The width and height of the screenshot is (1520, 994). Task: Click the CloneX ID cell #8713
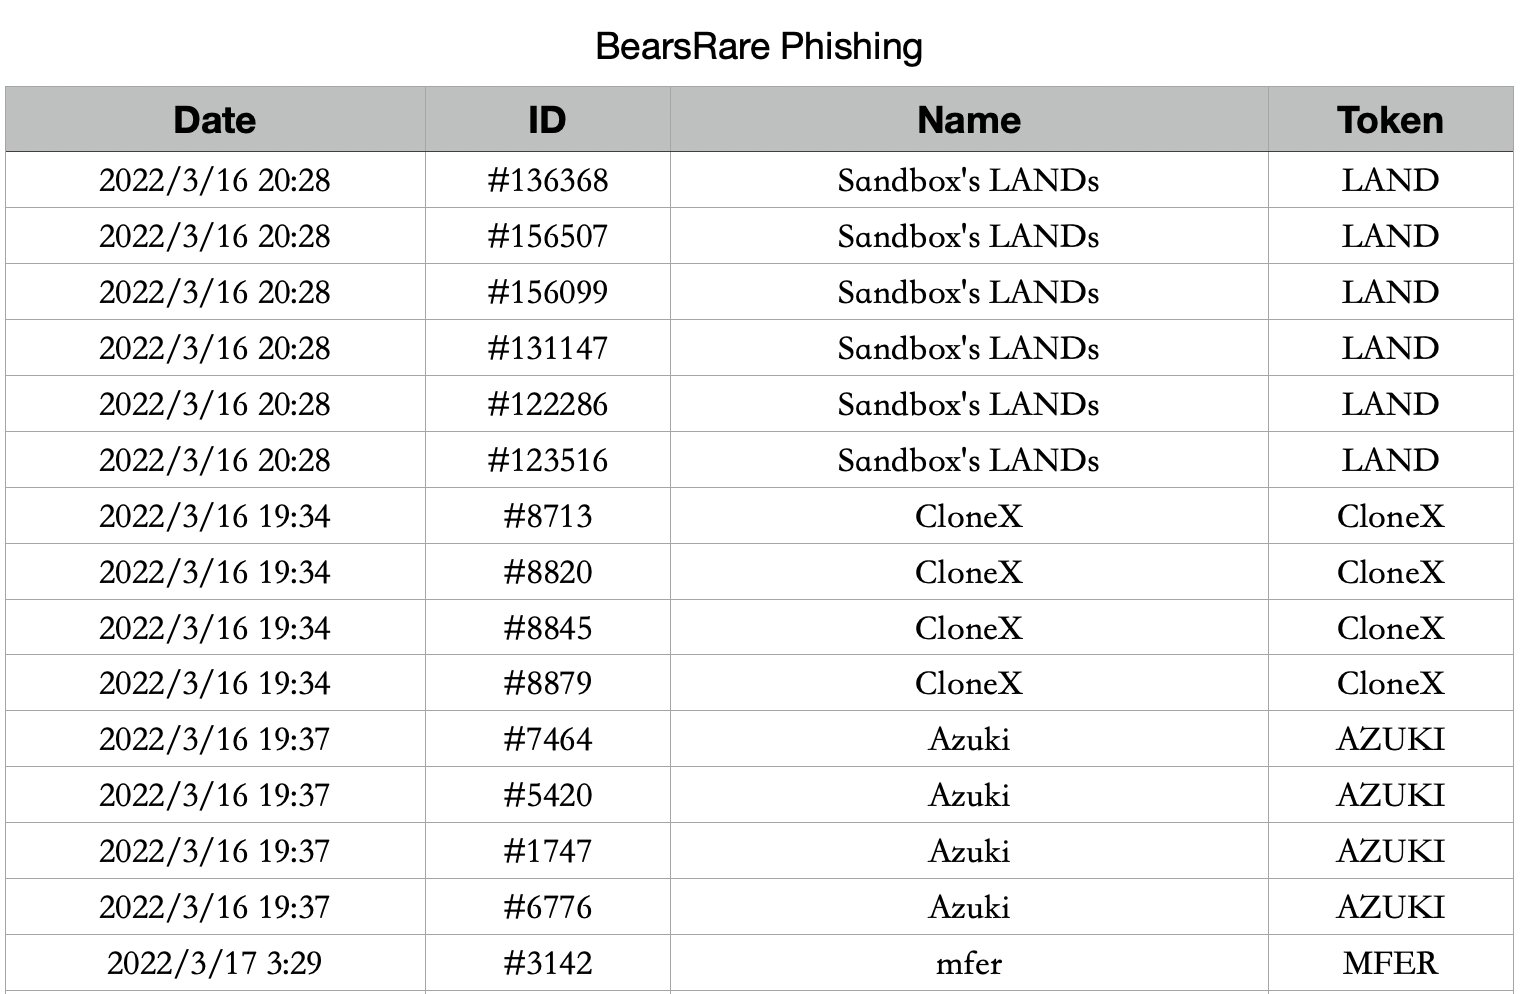pos(547,516)
